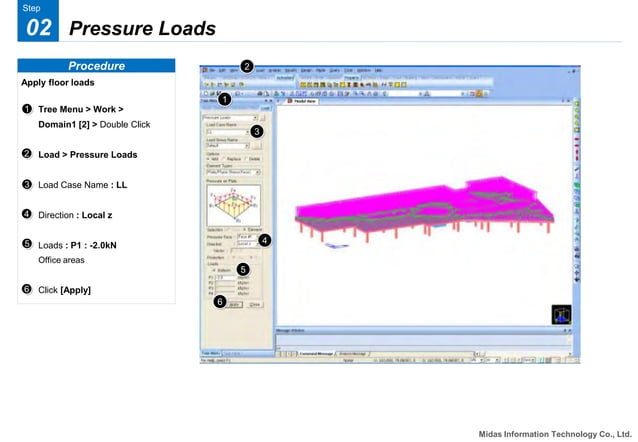
Task: Open the Help menu
Action: 378,70
